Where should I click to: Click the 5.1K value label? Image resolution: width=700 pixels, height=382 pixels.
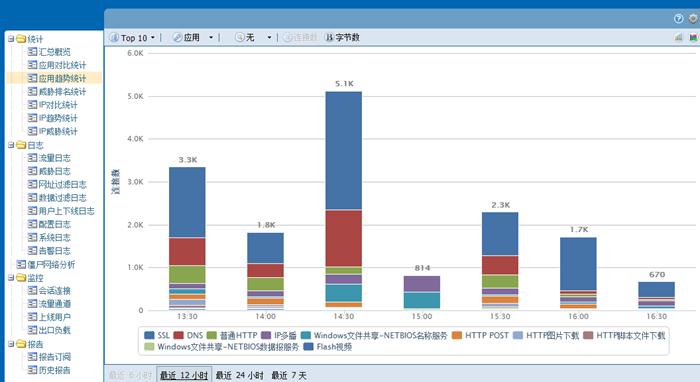click(344, 83)
